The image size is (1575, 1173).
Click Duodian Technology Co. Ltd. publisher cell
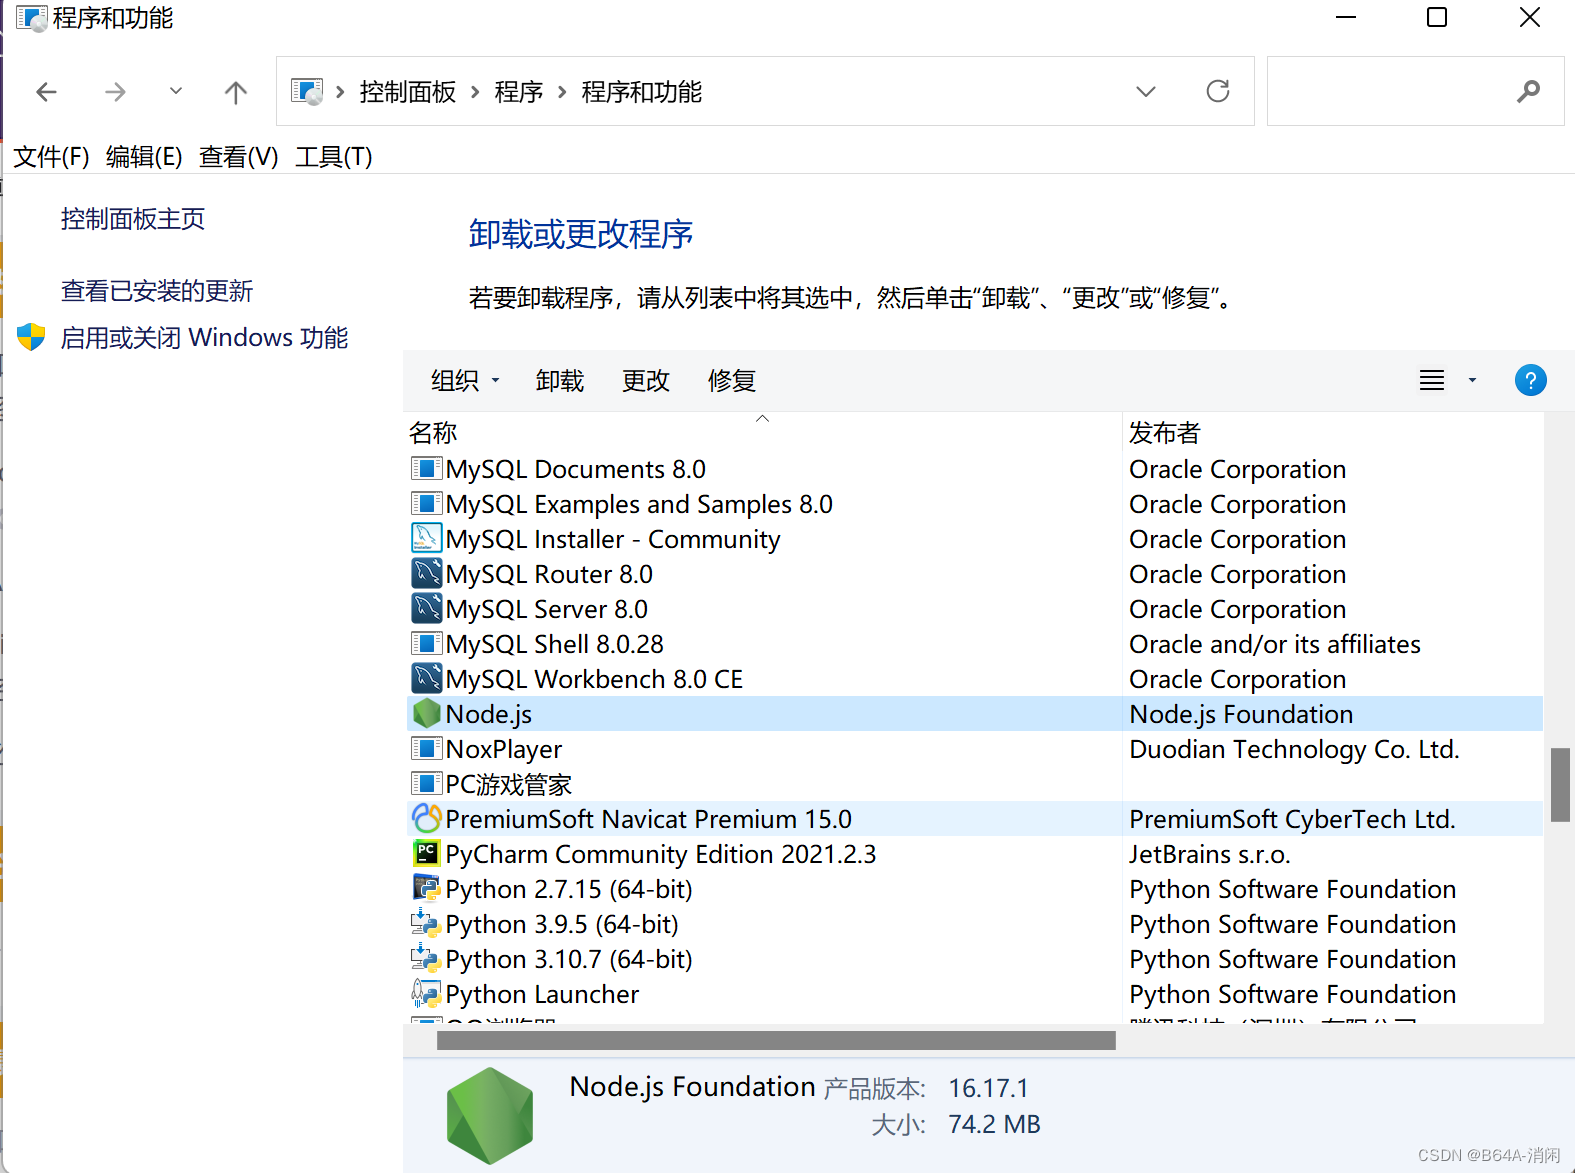point(1294,749)
